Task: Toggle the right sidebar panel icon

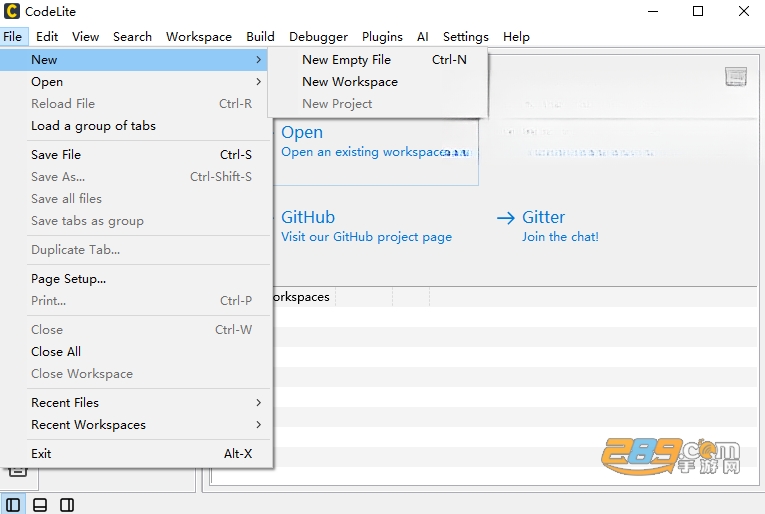Action: [67, 505]
